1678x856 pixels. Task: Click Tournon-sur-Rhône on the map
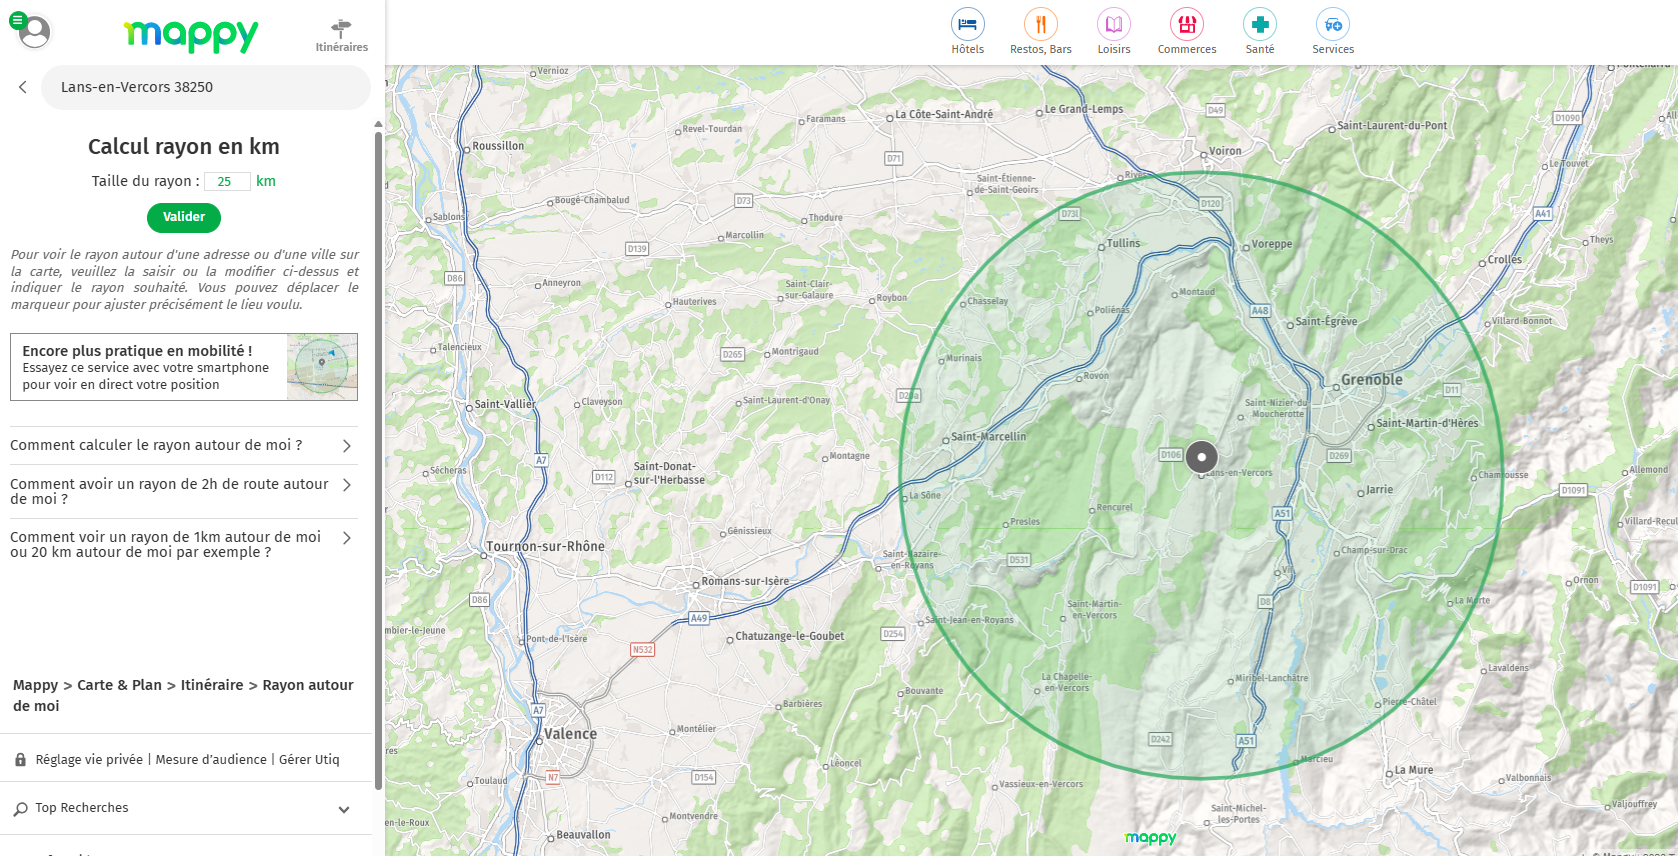pyautogui.click(x=545, y=547)
